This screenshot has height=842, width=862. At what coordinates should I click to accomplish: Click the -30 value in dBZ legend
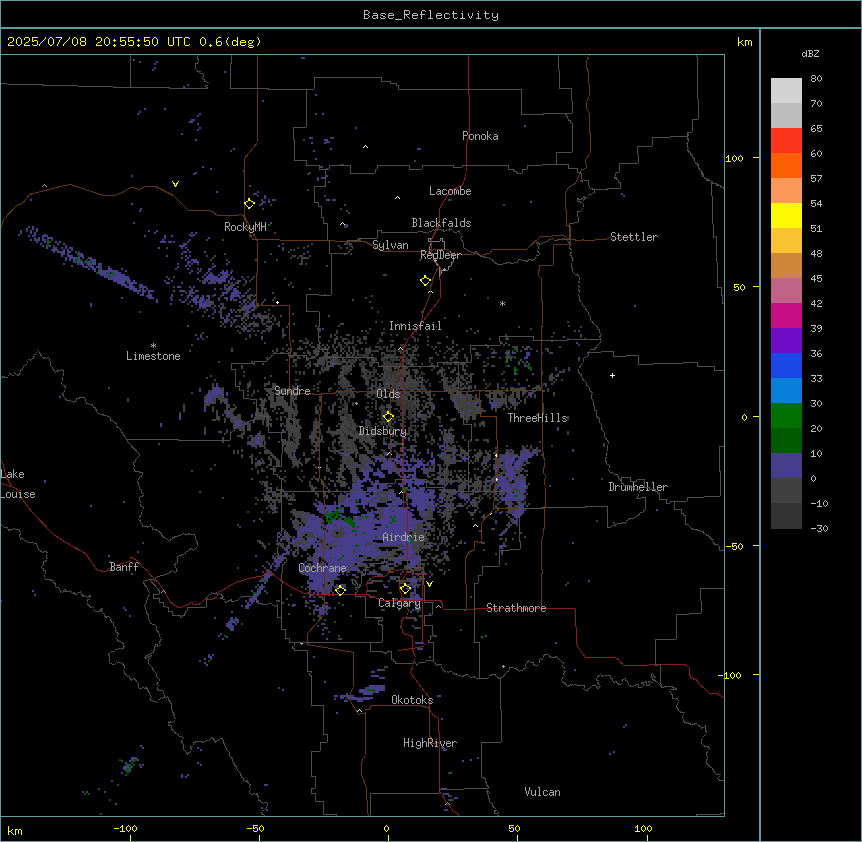coord(819,529)
